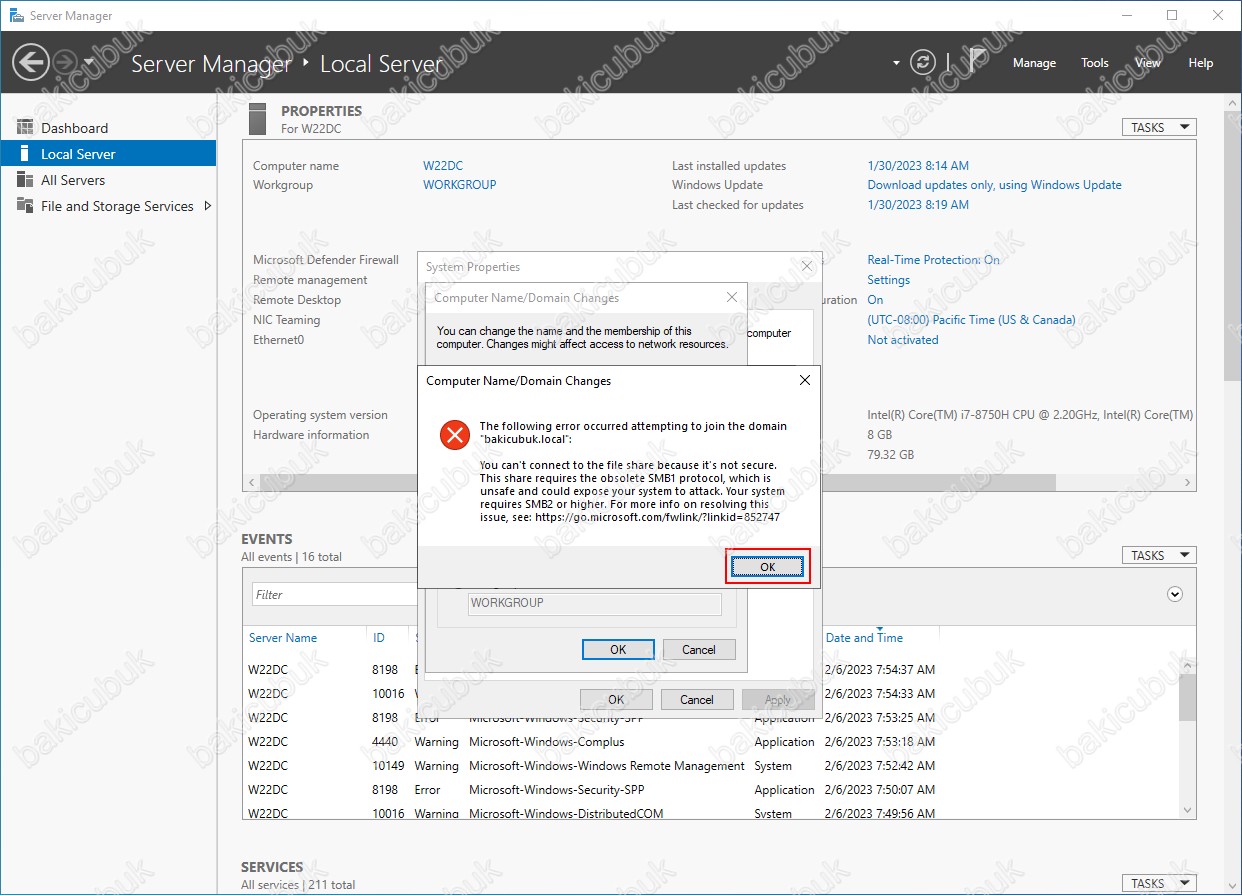Screen dimensions: 1242x895
Task: Click the All Servers icon in the sidebar
Action: (x=24, y=180)
